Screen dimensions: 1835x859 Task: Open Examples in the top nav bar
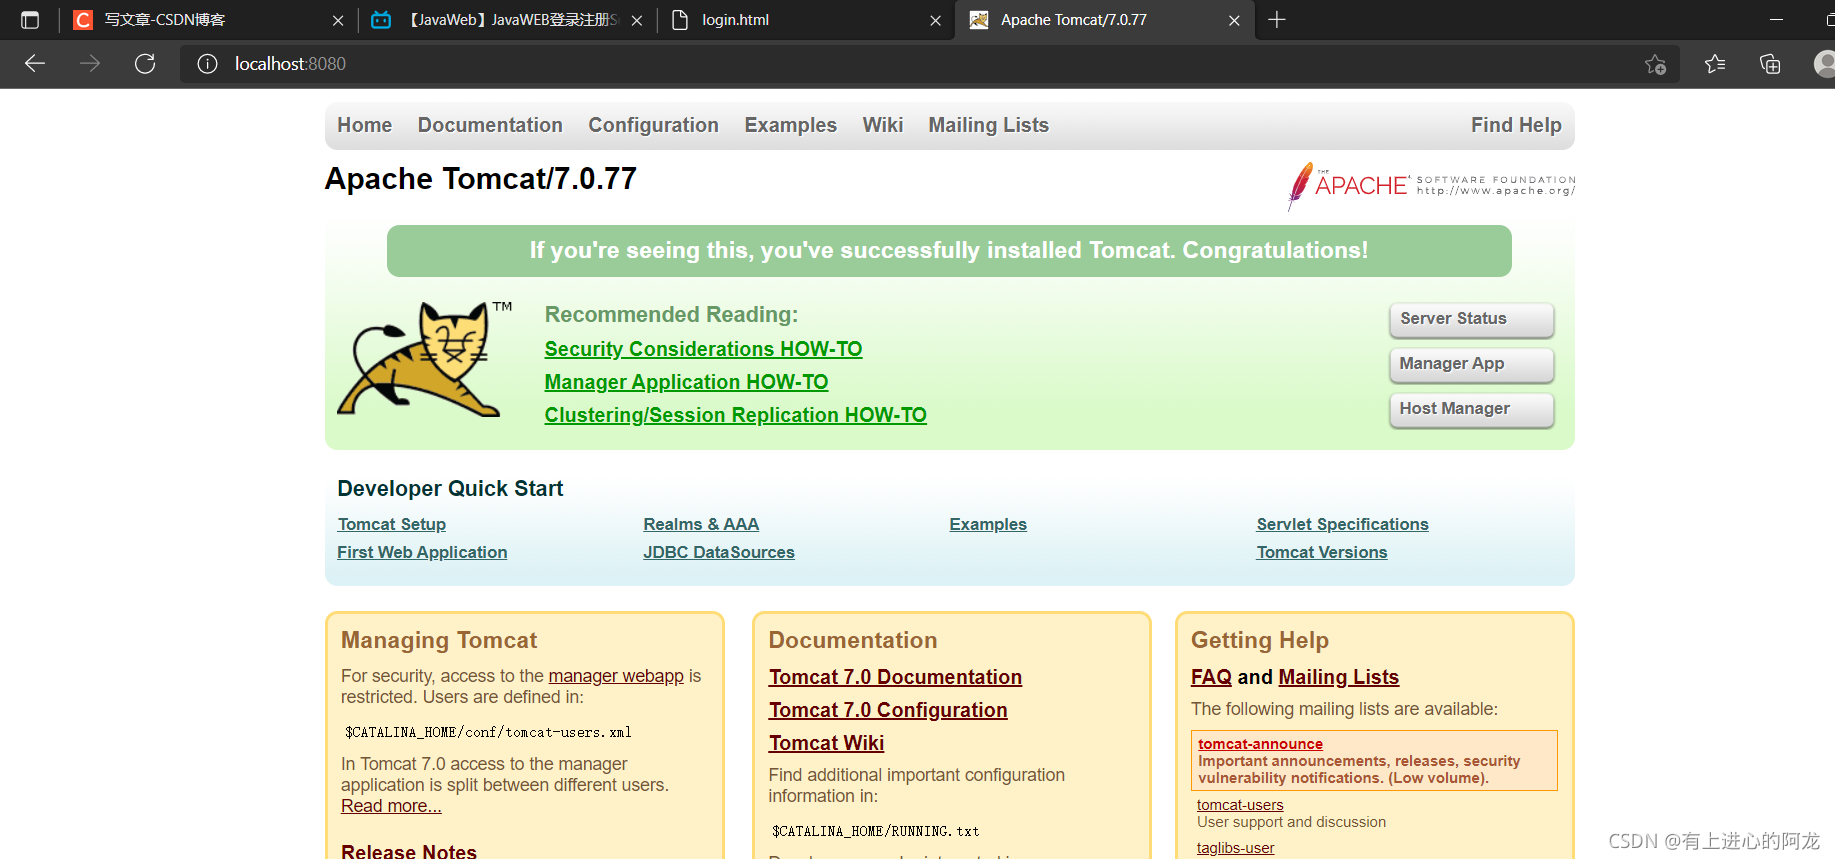coord(790,125)
